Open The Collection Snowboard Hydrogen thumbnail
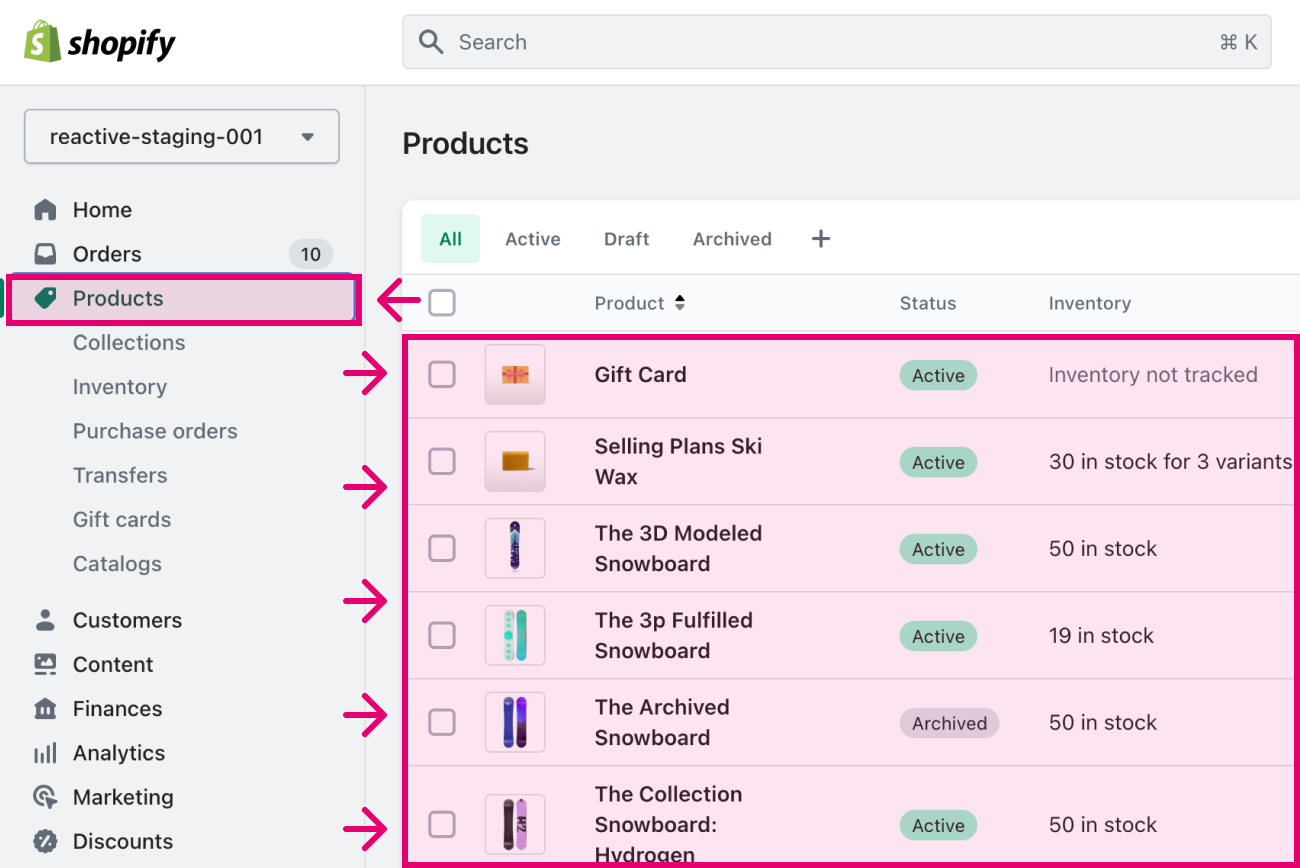Viewport: 1300px width, 868px height. [515, 825]
